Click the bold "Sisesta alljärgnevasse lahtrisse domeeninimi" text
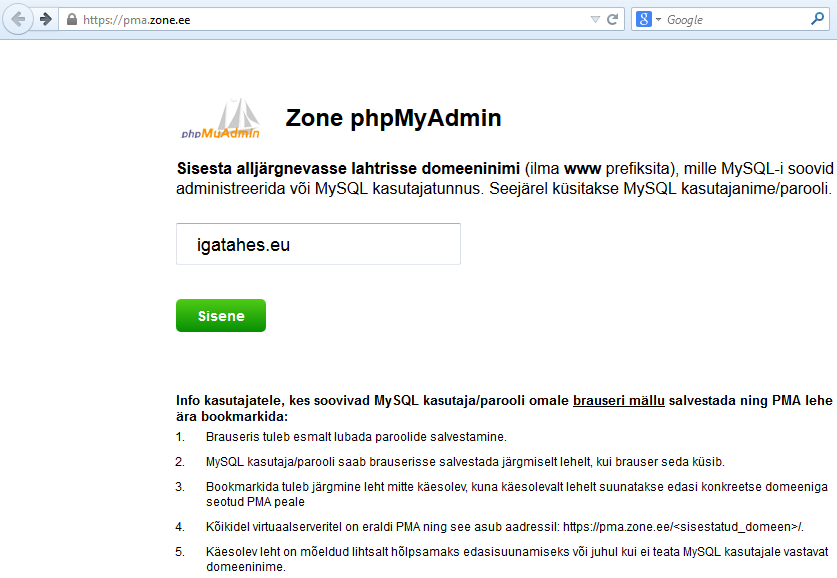837x578 pixels. click(348, 167)
